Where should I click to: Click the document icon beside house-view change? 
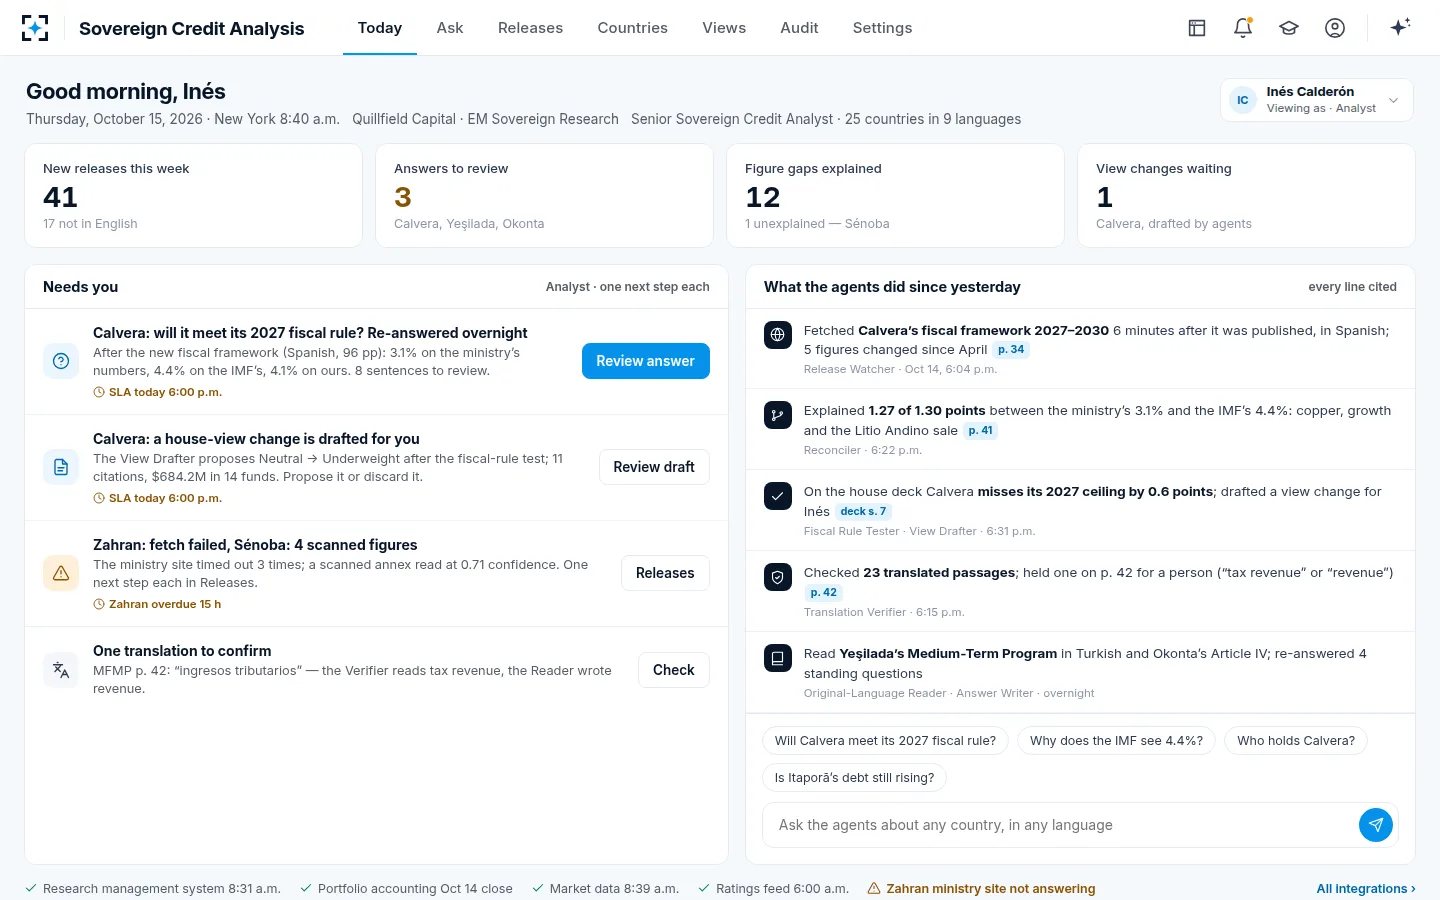61,467
